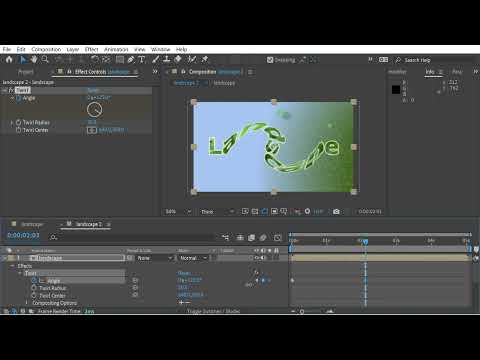The width and height of the screenshot is (480, 360).
Task: Select the Type text tool
Action: point(142,60)
